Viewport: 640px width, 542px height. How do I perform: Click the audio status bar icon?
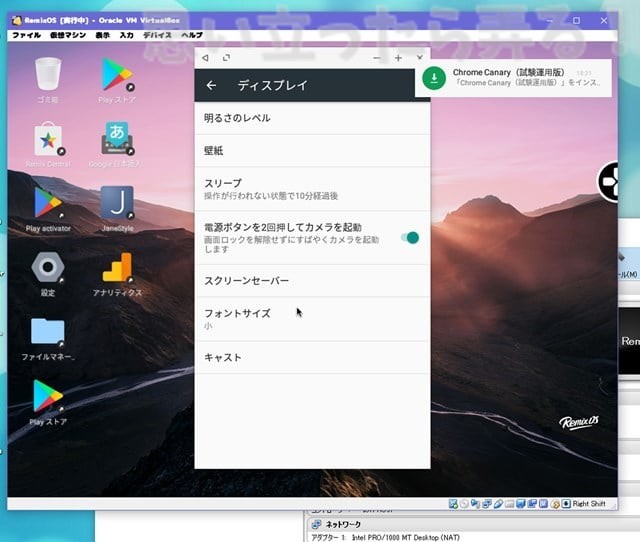pyautogui.click(x=475, y=504)
